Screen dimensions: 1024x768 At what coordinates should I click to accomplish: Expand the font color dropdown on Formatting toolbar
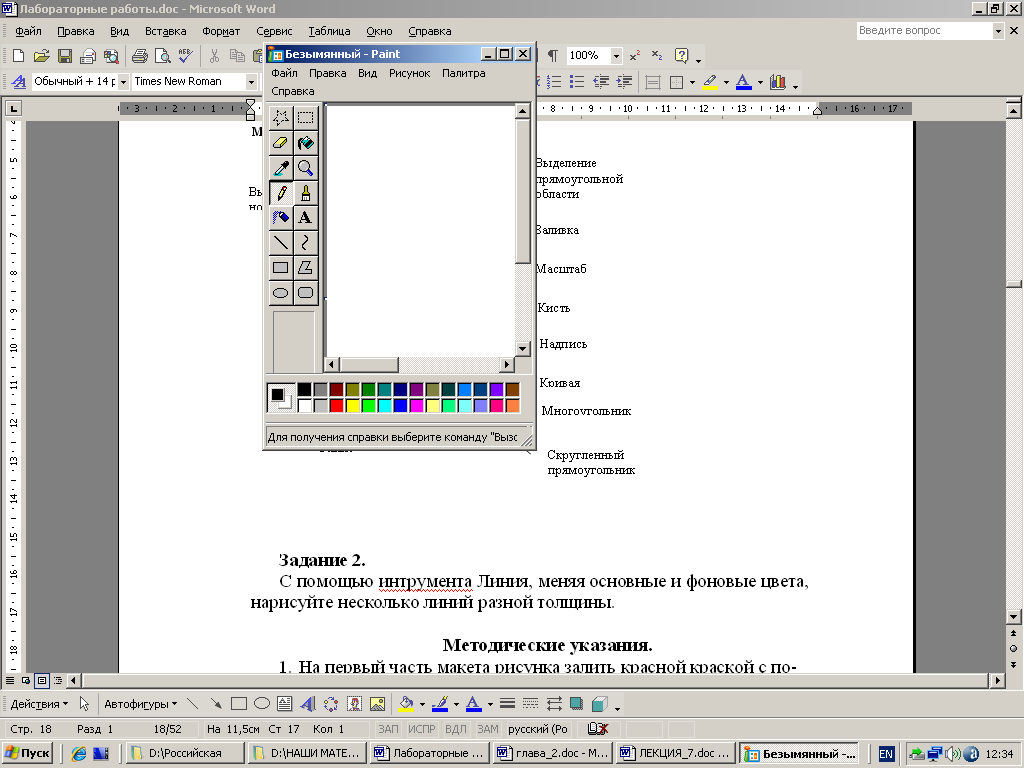coord(760,82)
